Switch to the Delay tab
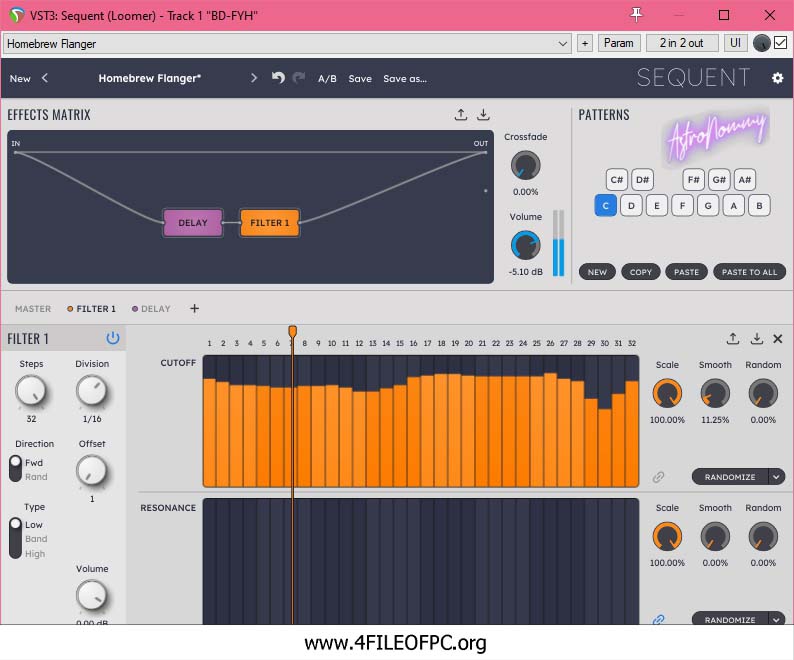Image resolution: width=794 pixels, height=660 pixels. (155, 309)
